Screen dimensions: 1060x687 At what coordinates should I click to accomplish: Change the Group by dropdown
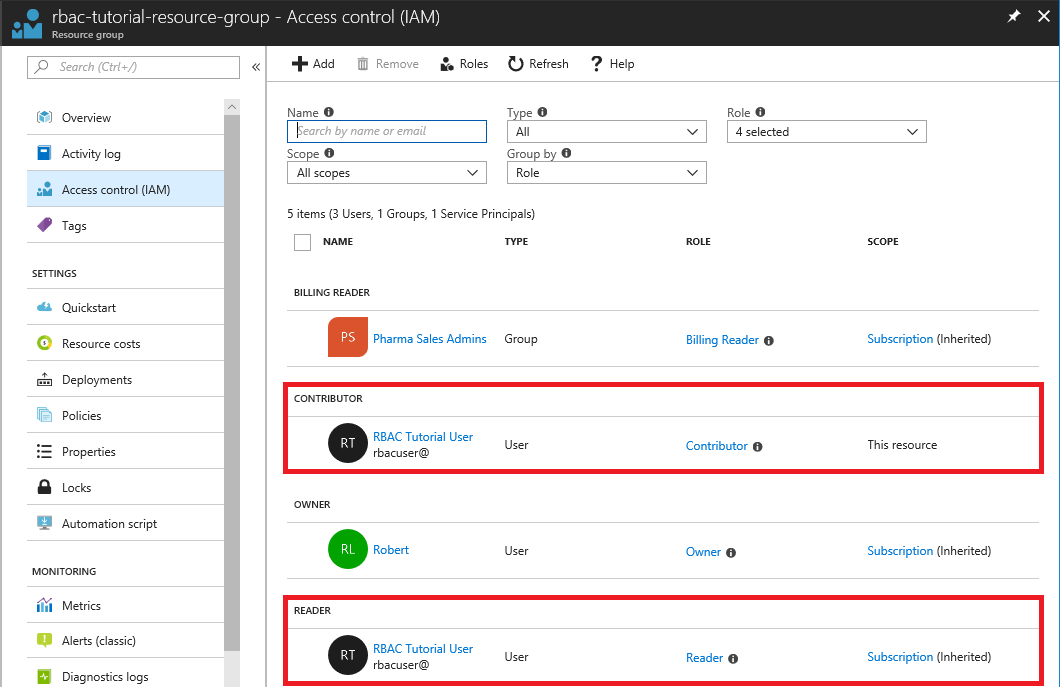606,172
